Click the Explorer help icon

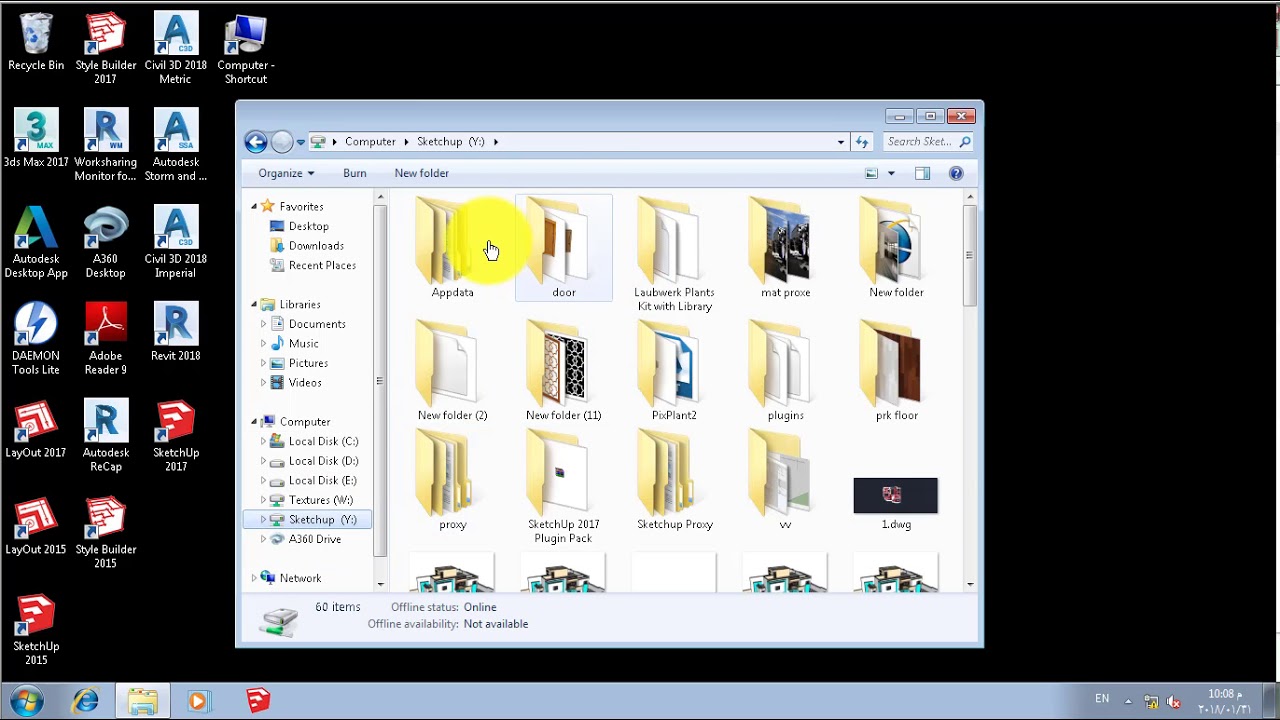(x=956, y=173)
